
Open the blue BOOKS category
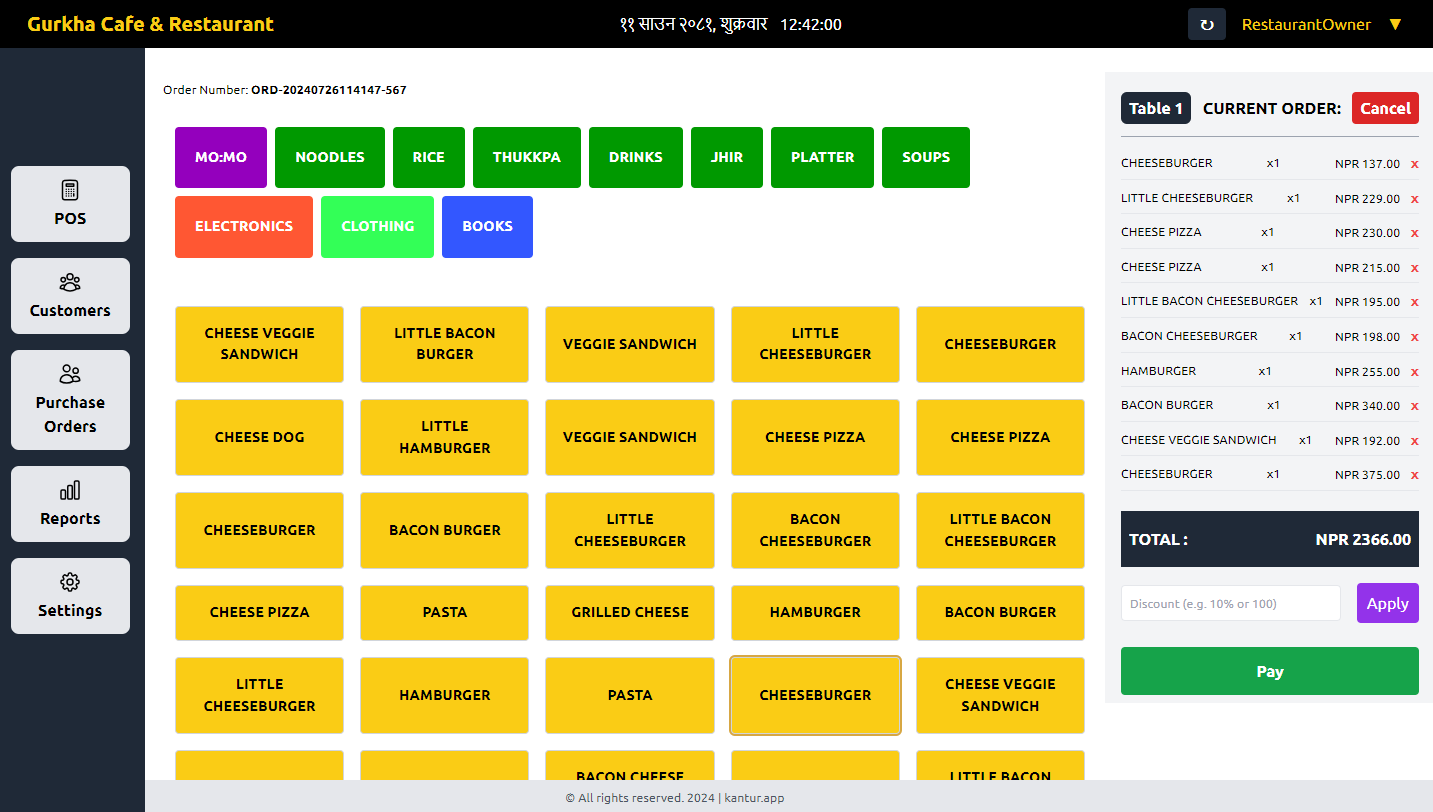pyautogui.click(x=487, y=227)
